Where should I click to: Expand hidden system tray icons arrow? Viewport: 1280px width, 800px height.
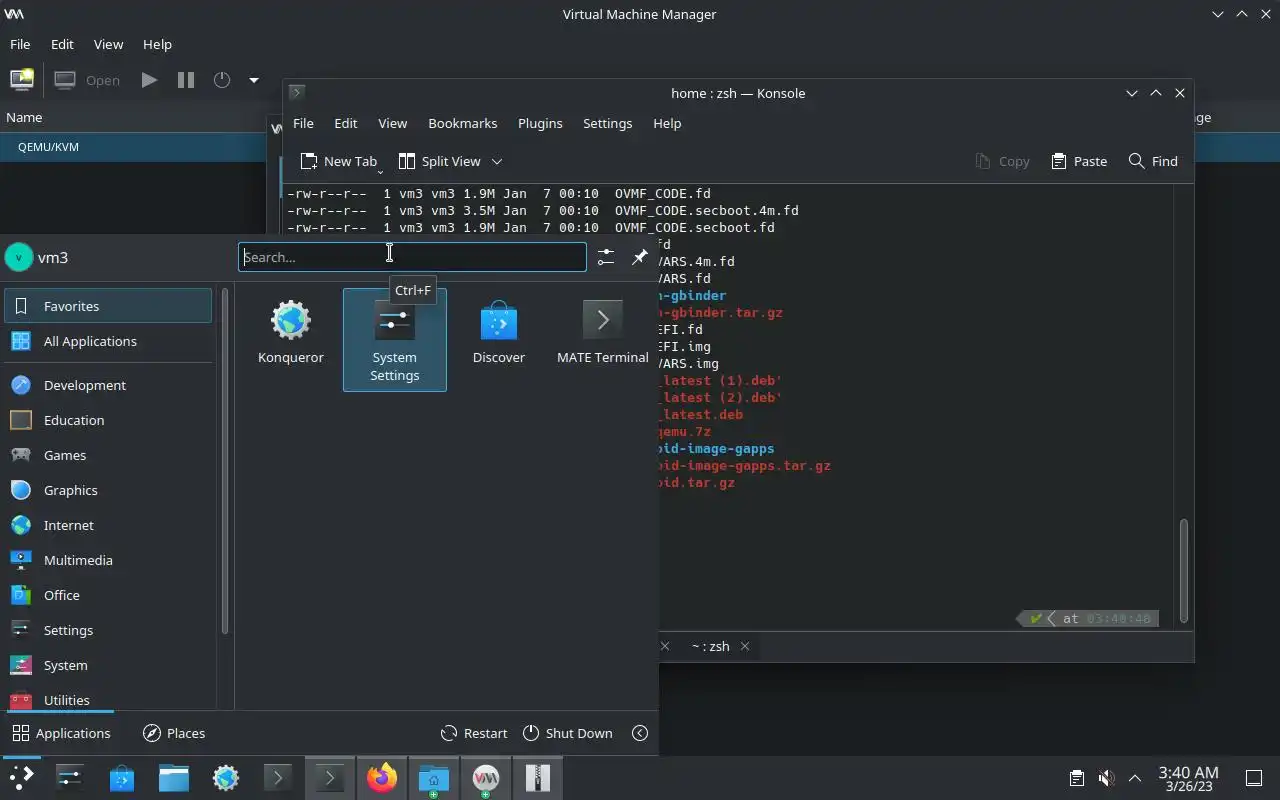[x=1135, y=778]
